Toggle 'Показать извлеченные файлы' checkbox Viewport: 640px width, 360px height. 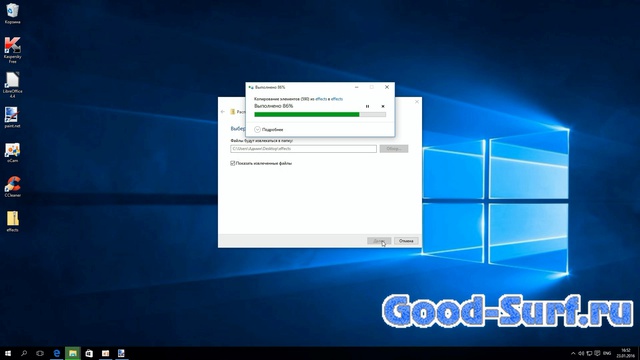(x=233, y=163)
